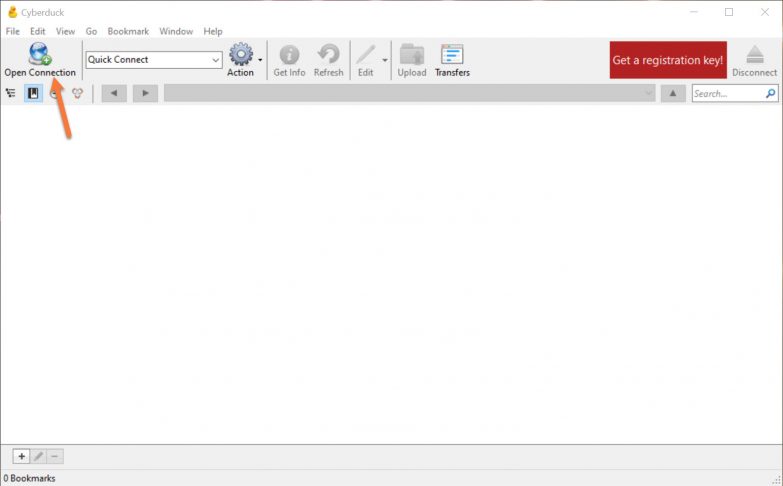783x486 pixels.
Task: Expand the path navigation dropdown
Action: pos(649,93)
